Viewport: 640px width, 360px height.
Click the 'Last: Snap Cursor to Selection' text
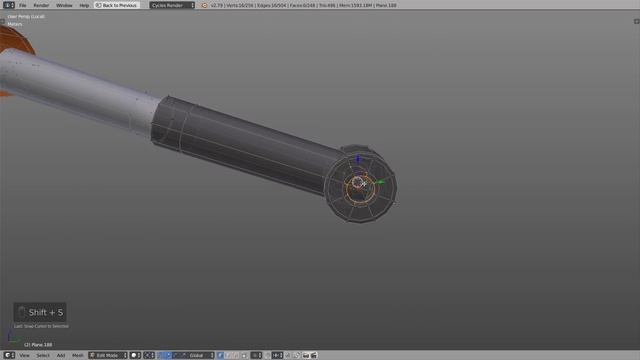coord(41,326)
